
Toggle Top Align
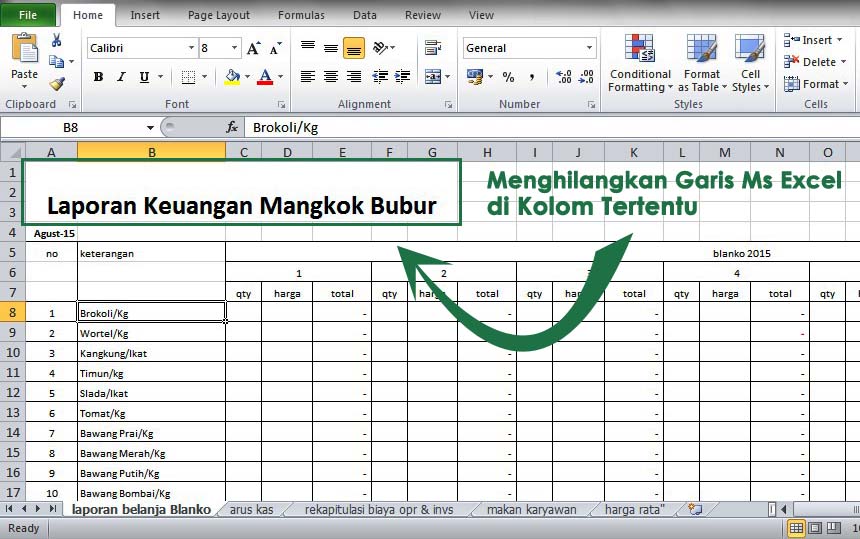[x=308, y=48]
